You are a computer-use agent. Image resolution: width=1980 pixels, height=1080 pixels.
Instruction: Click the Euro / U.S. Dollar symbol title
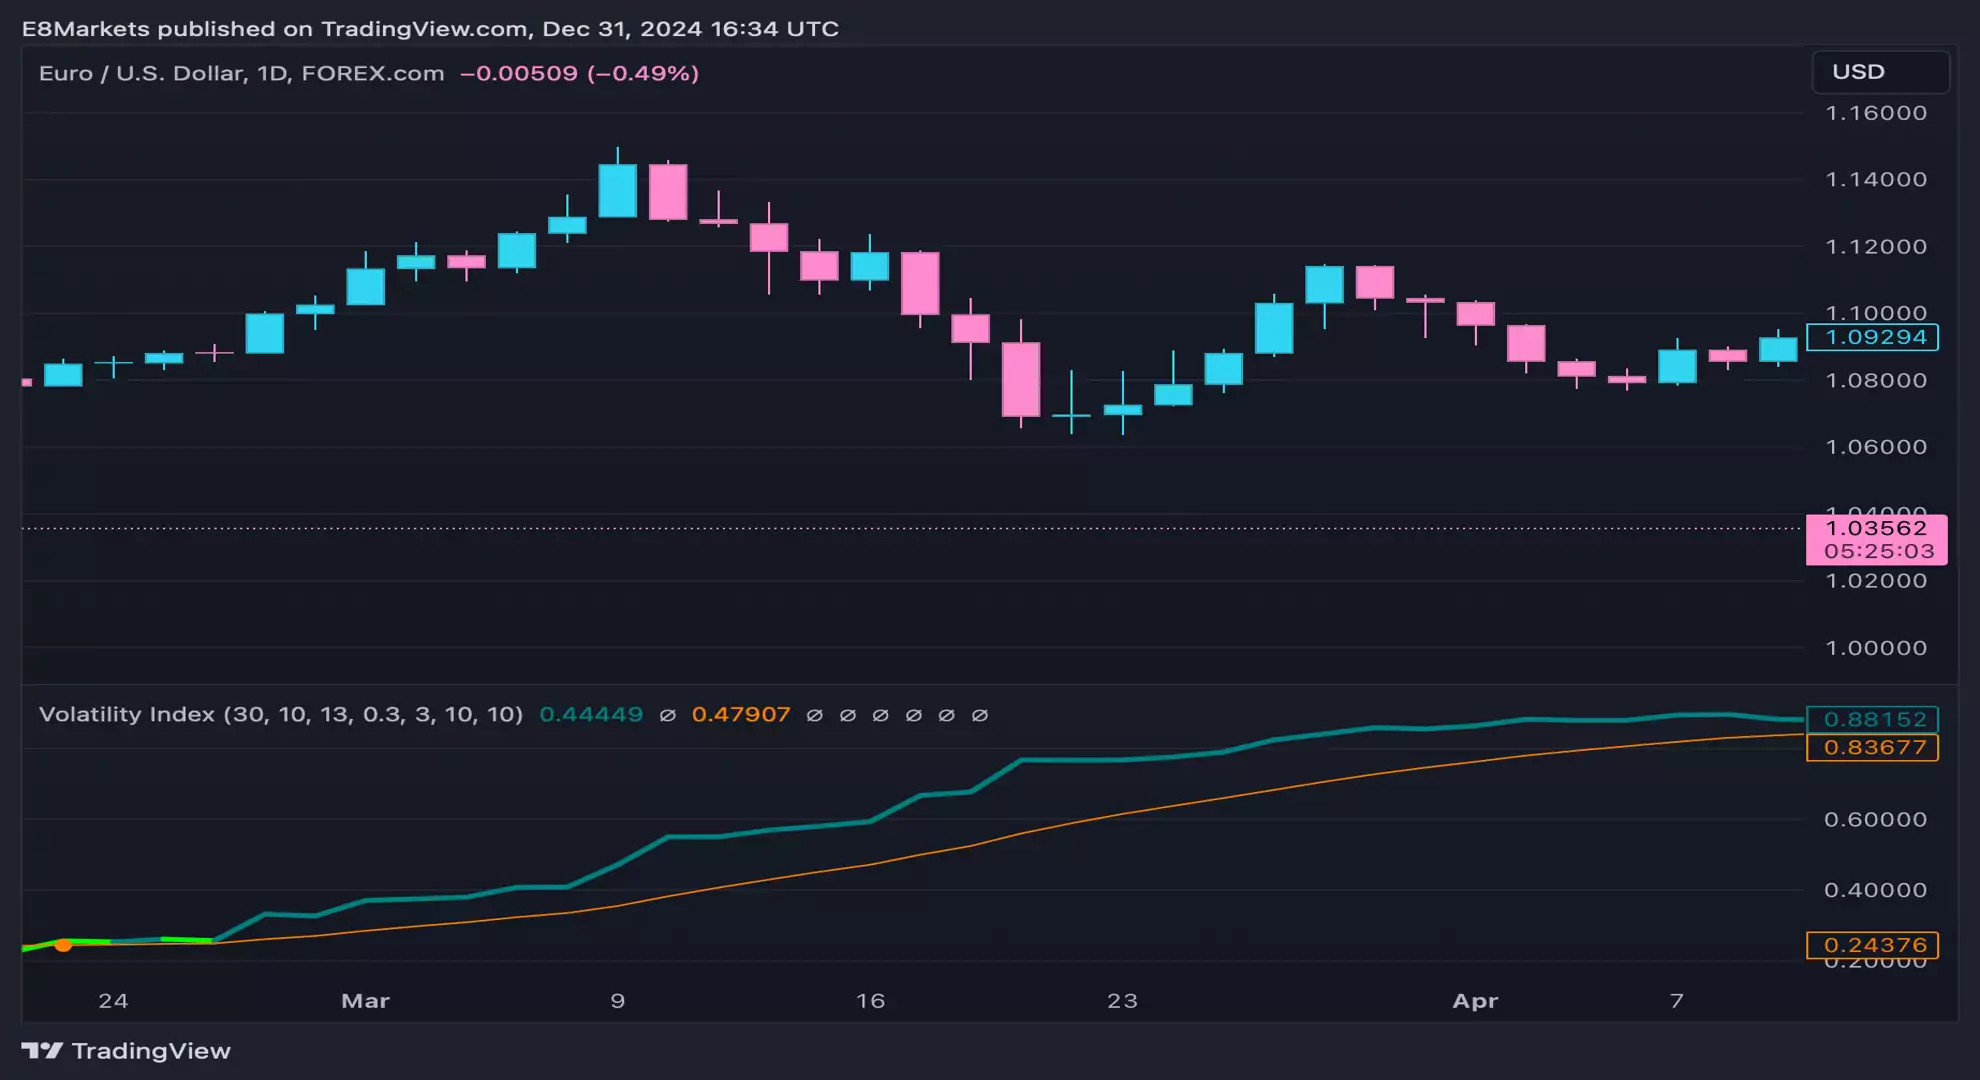click(x=241, y=73)
